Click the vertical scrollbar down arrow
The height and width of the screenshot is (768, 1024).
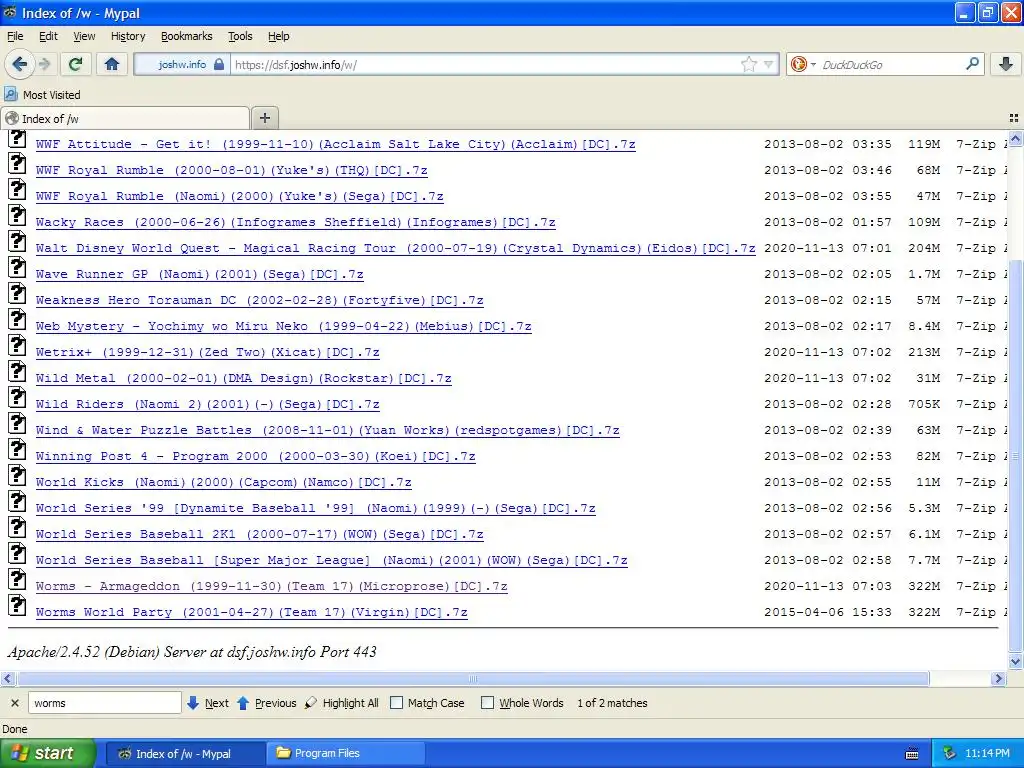pyautogui.click(x=1016, y=662)
